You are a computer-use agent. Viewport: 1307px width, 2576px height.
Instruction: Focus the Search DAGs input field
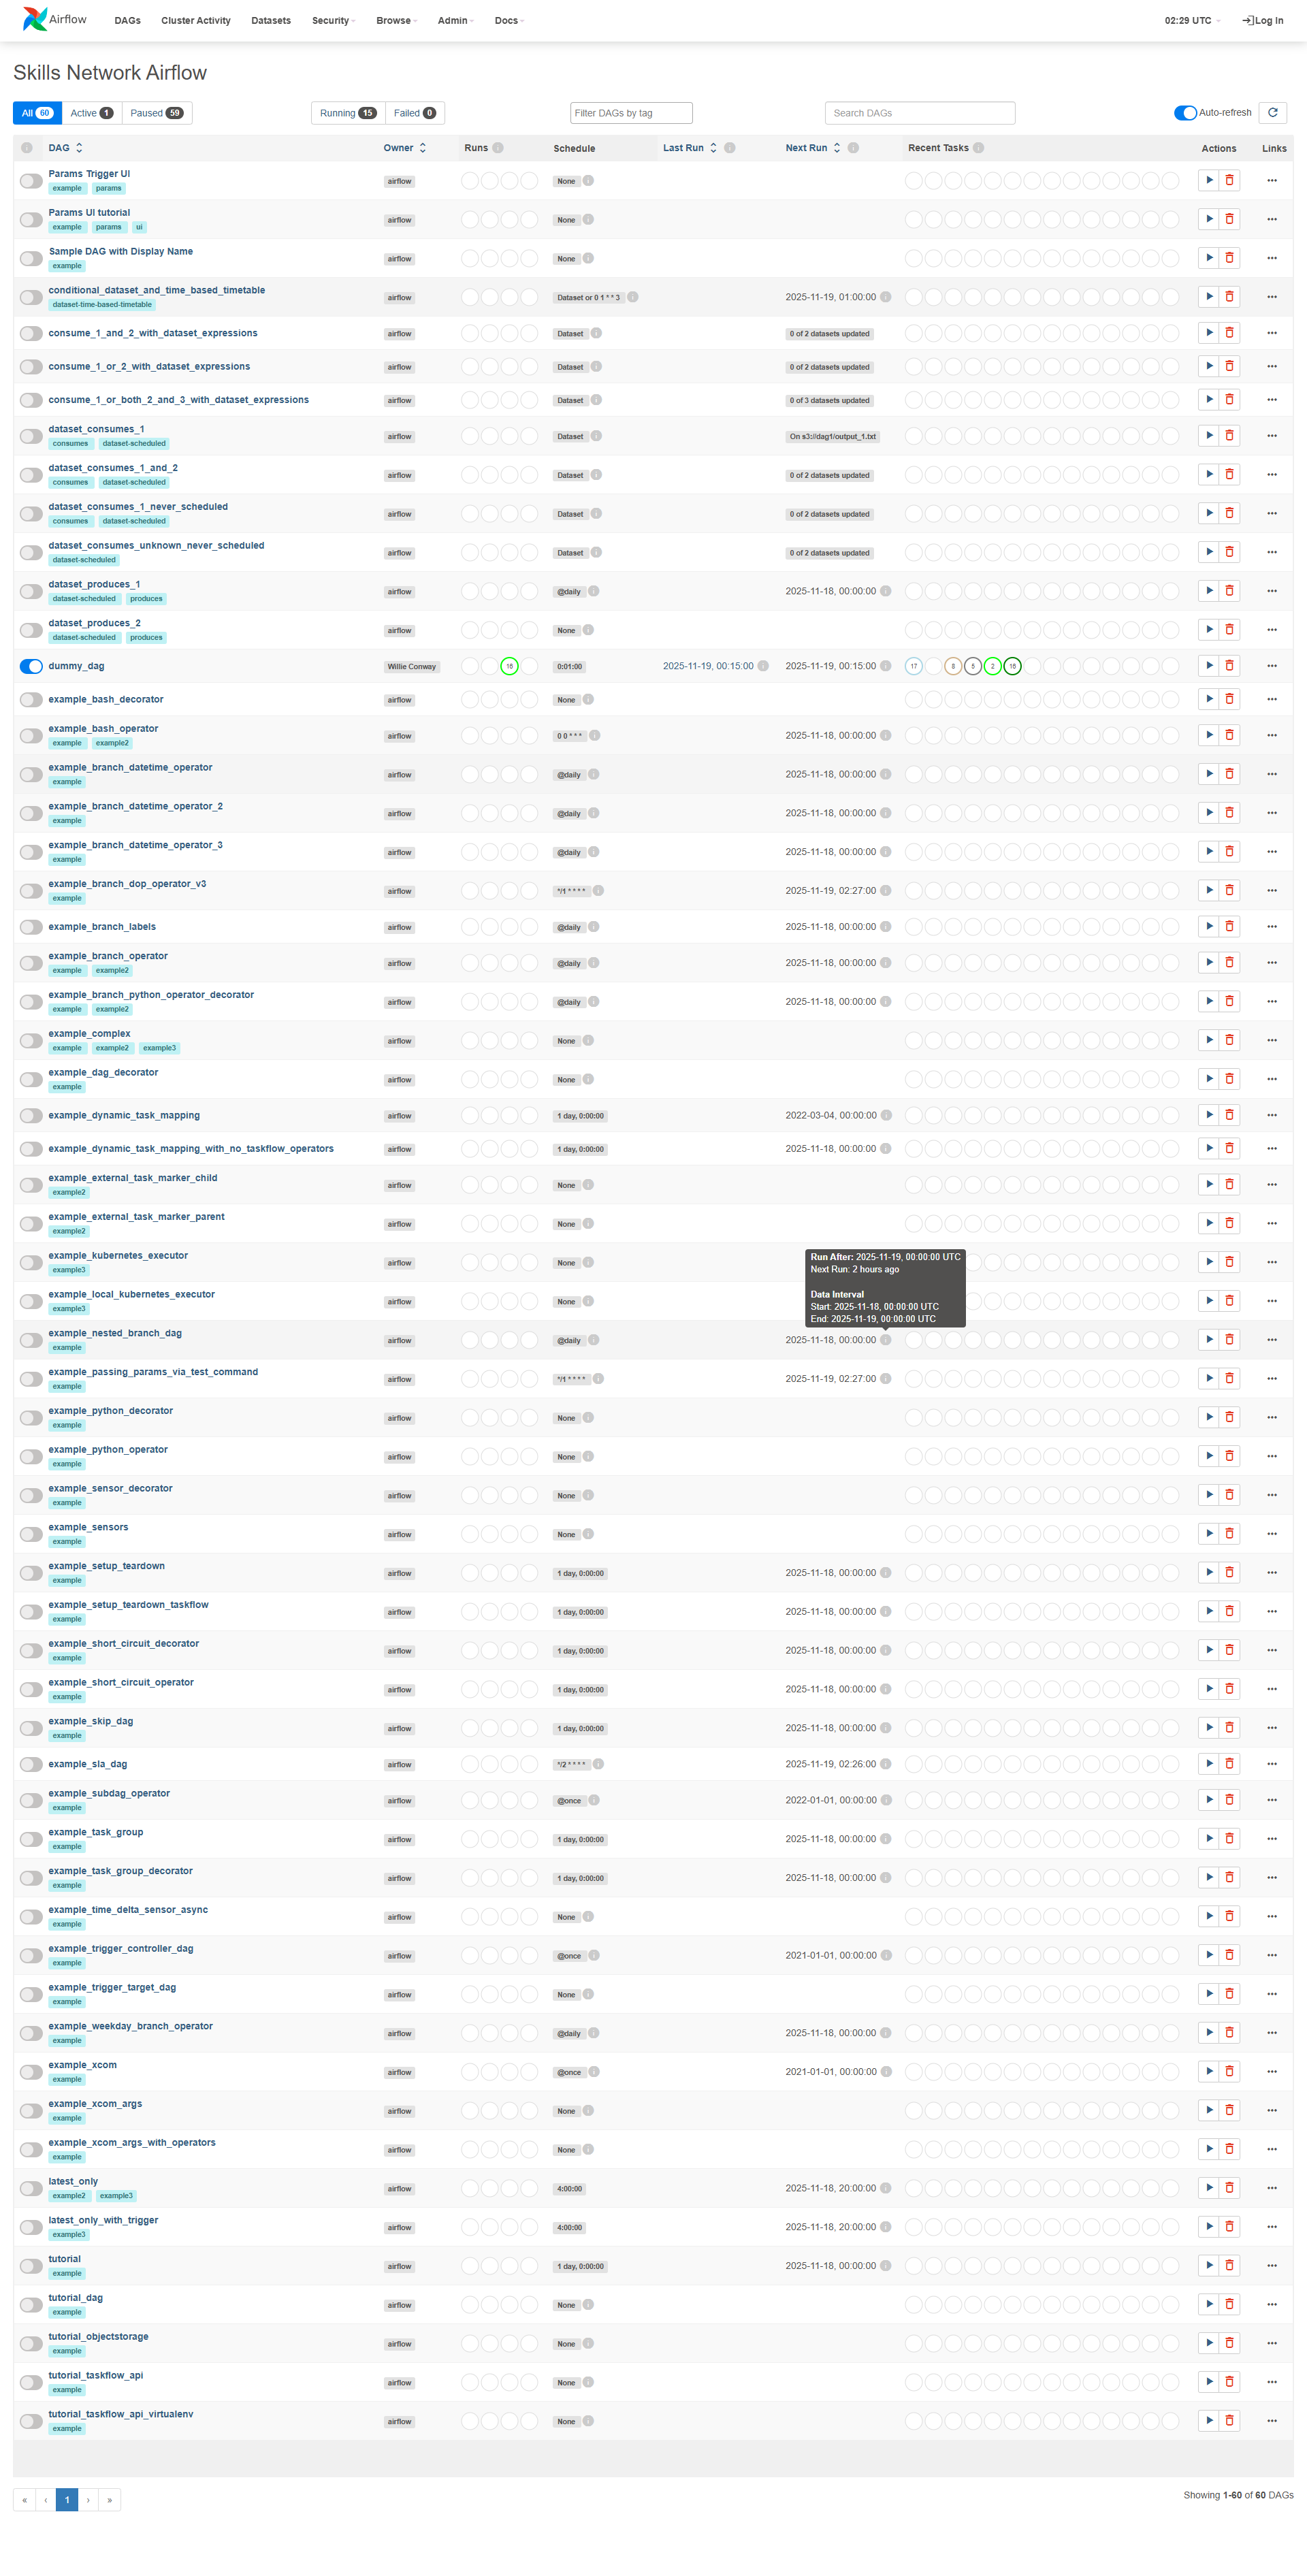coord(919,113)
